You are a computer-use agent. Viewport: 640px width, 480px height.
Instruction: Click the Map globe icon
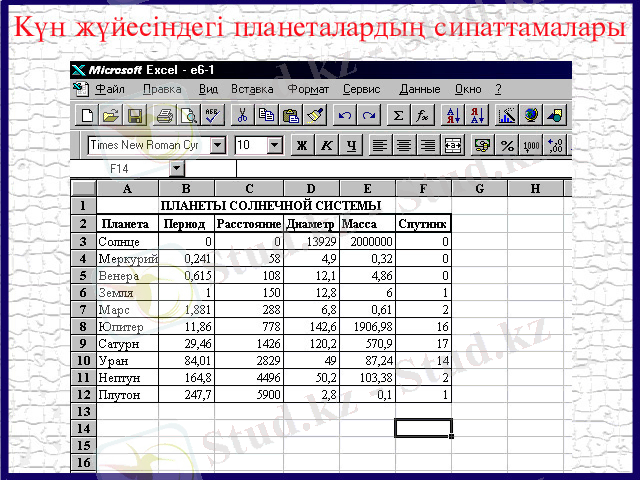[x=531, y=115]
